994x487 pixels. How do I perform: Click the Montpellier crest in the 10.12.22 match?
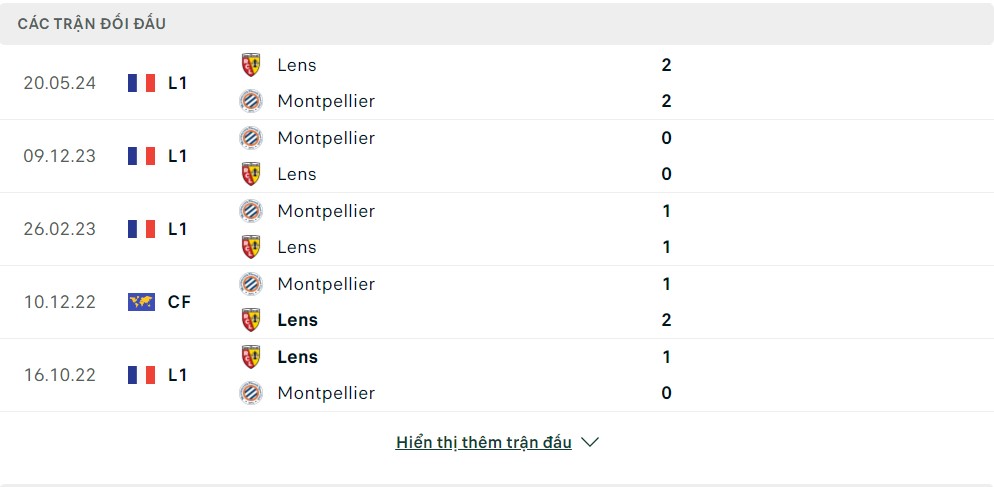coord(251,284)
